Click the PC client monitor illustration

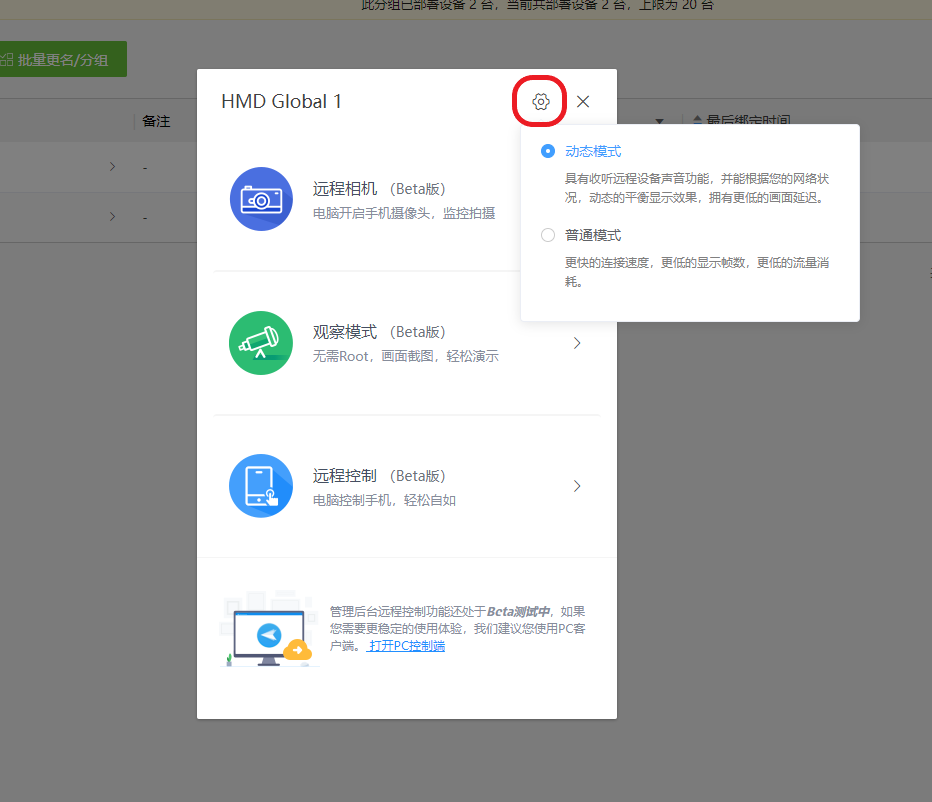269,630
